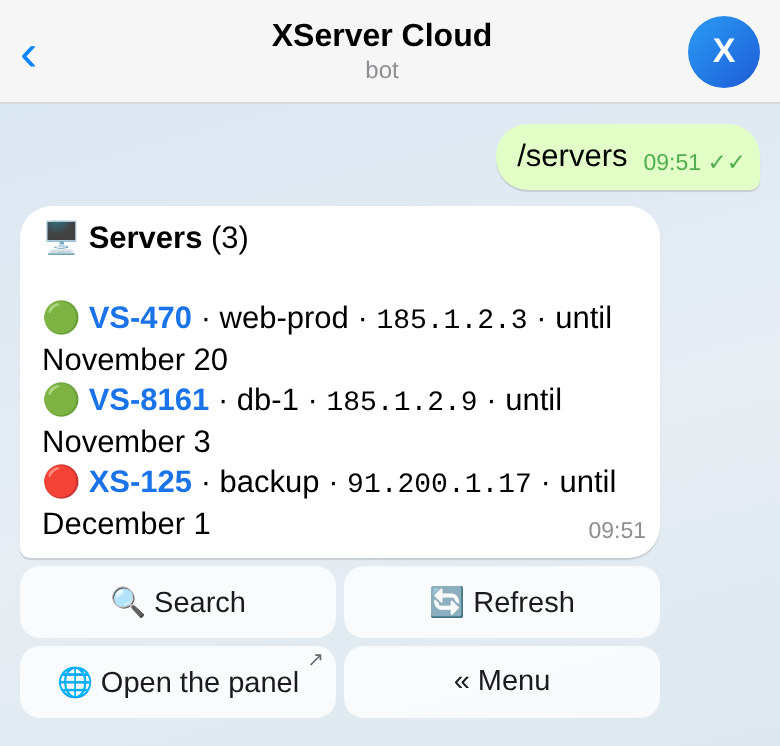Screen dimensions: 780x746
Task: Copy the IP address 185.1.2.9
Action: [x=401, y=401]
